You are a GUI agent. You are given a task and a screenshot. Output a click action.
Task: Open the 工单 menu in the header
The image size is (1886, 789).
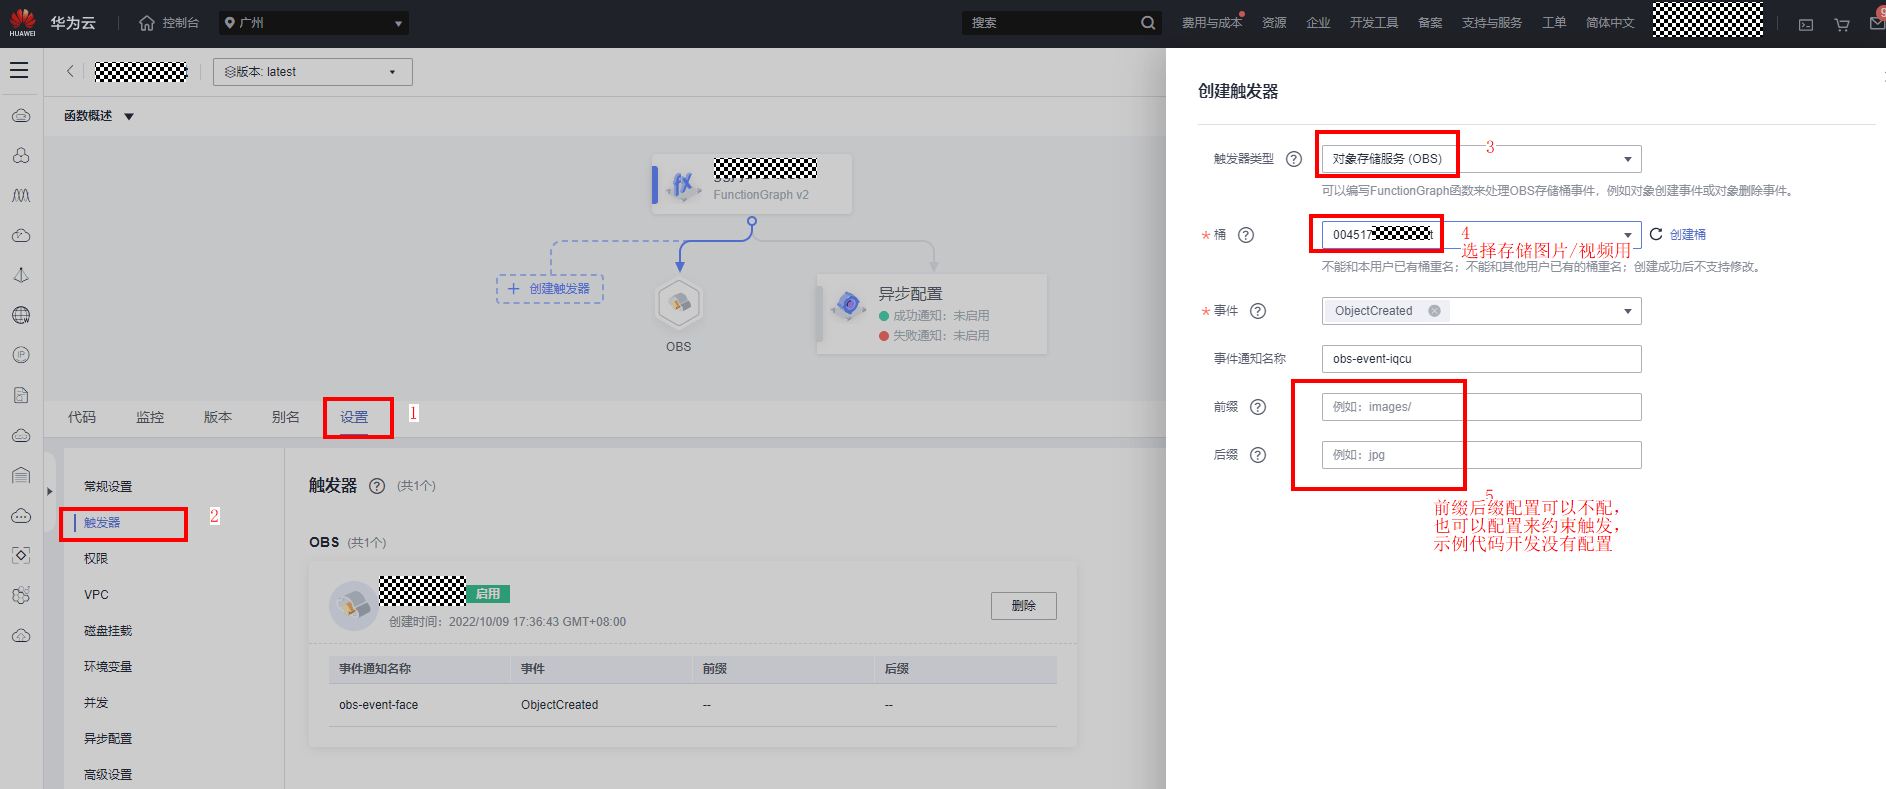pos(1554,23)
